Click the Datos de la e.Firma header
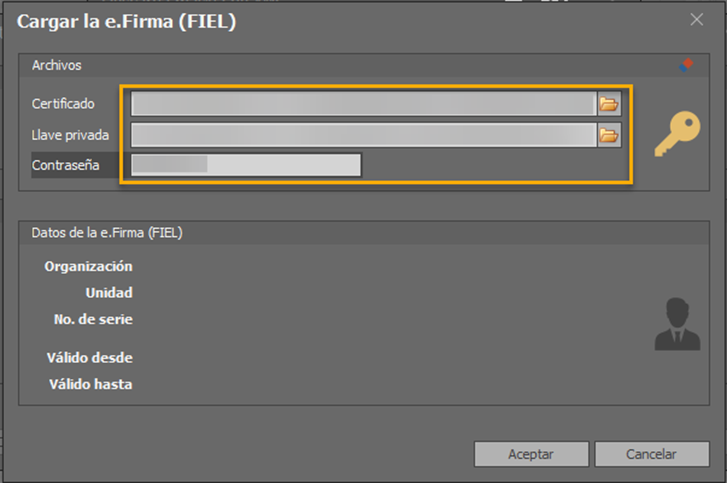This screenshot has height=483, width=727. pos(107,232)
